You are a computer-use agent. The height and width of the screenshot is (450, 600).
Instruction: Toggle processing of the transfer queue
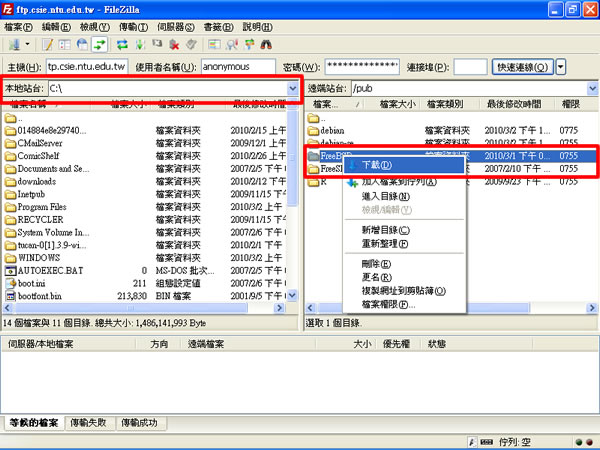tap(140, 45)
